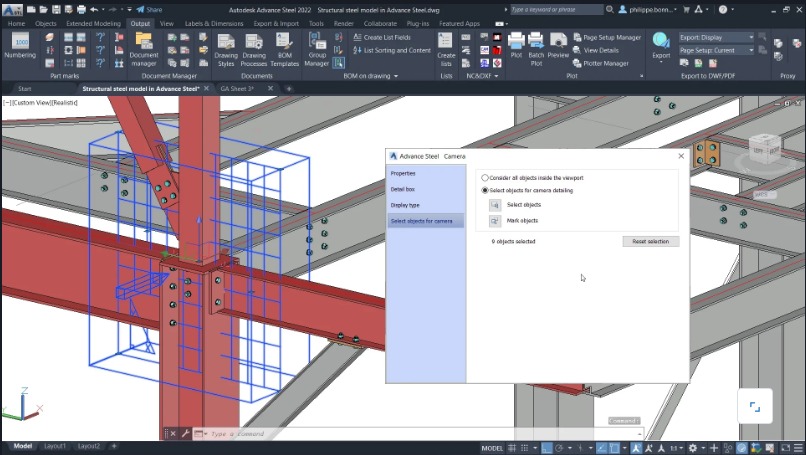Open View Details in Plot panel
The width and height of the screenshot is (806, 455).
[596, 50]
